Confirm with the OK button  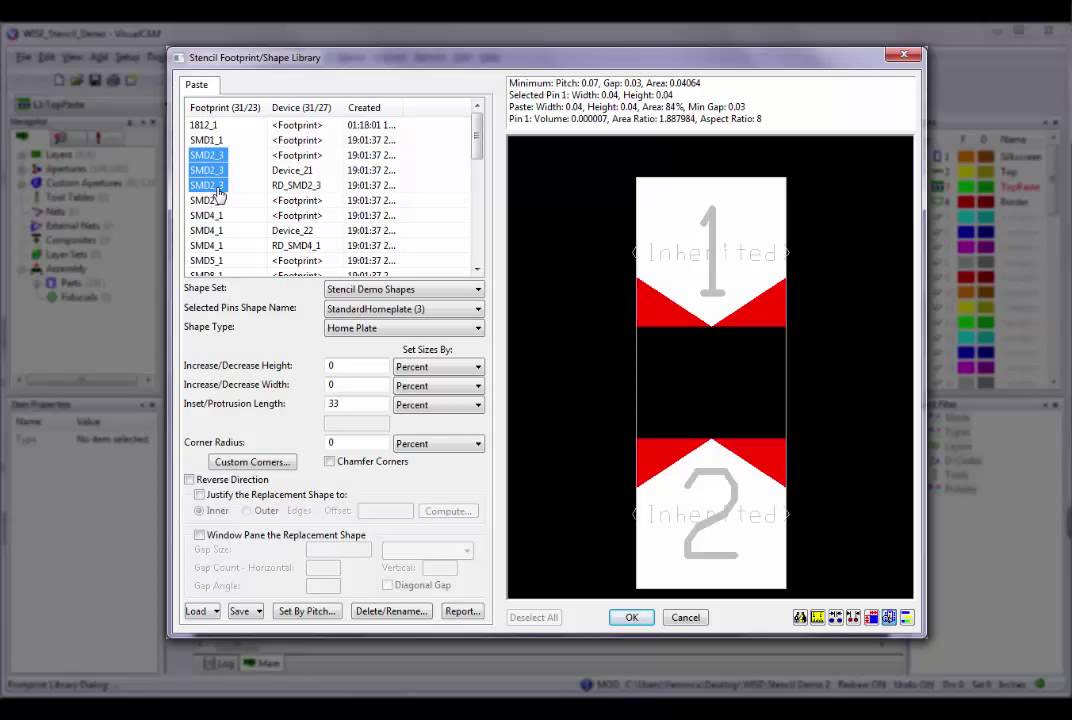[x=632, y=617]
